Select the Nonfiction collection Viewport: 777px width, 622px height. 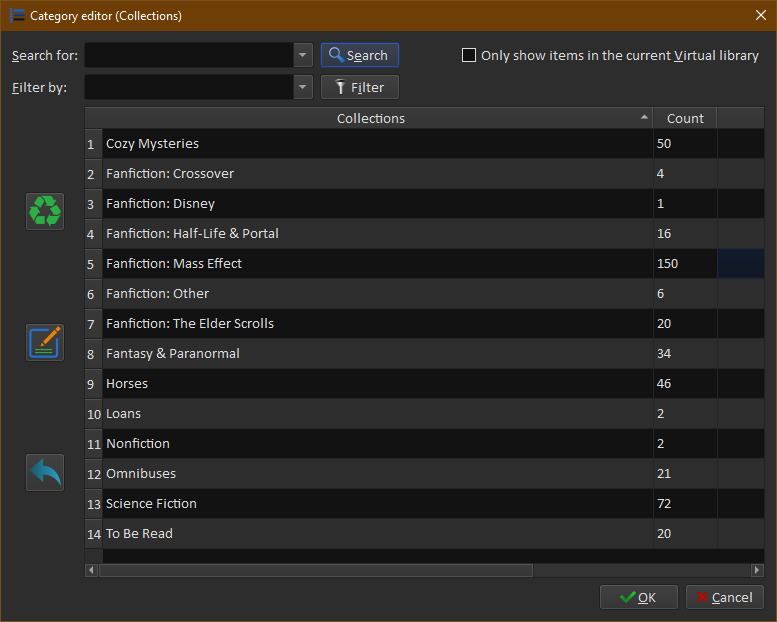378,444
